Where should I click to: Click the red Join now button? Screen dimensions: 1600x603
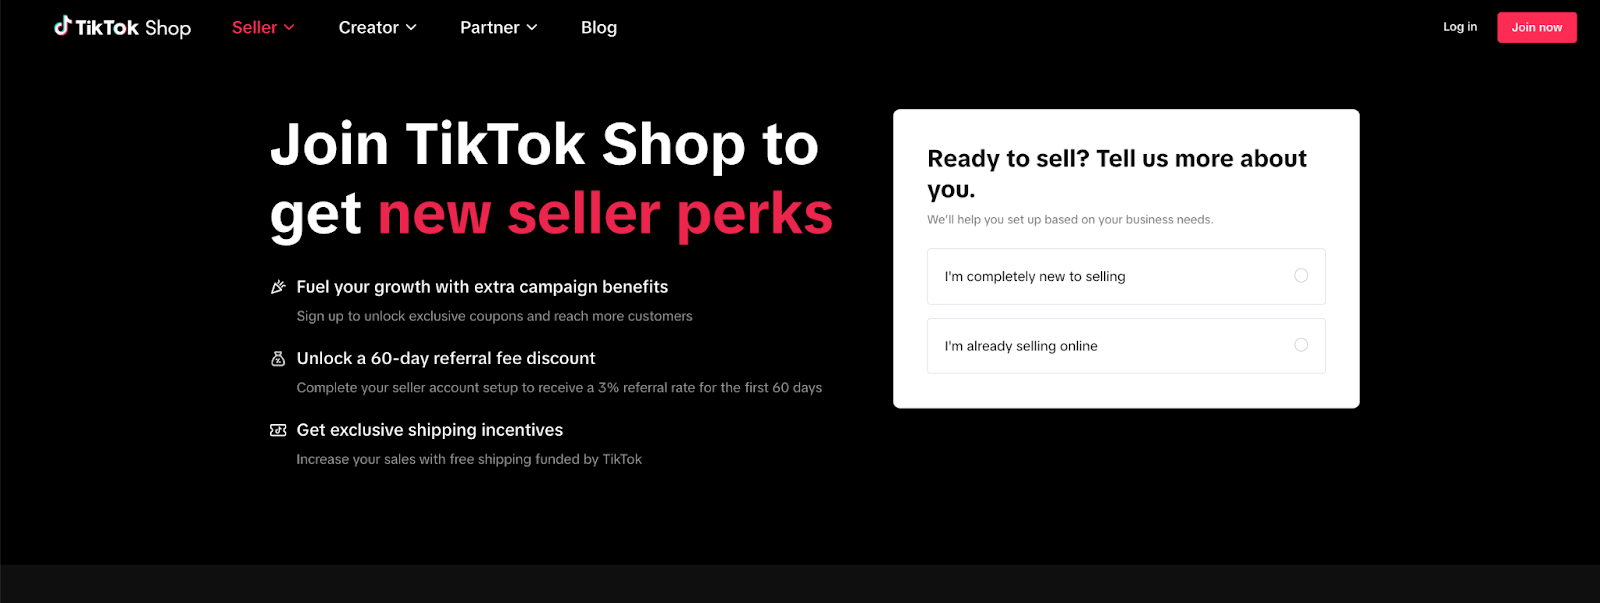[x=1537, y=27]
